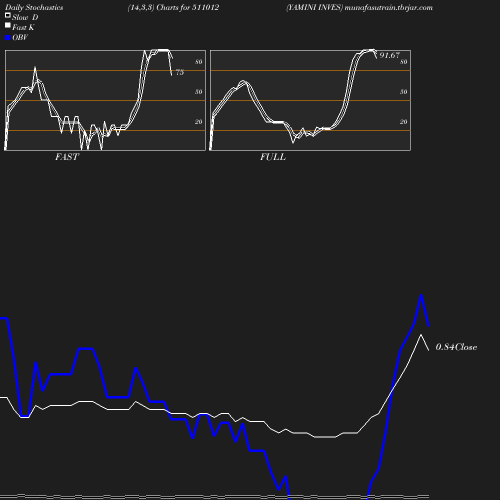The image size is (500, 500).
Task: Click the blue OBV line peak
Action: pyautogui.click(x=421, y=295)
